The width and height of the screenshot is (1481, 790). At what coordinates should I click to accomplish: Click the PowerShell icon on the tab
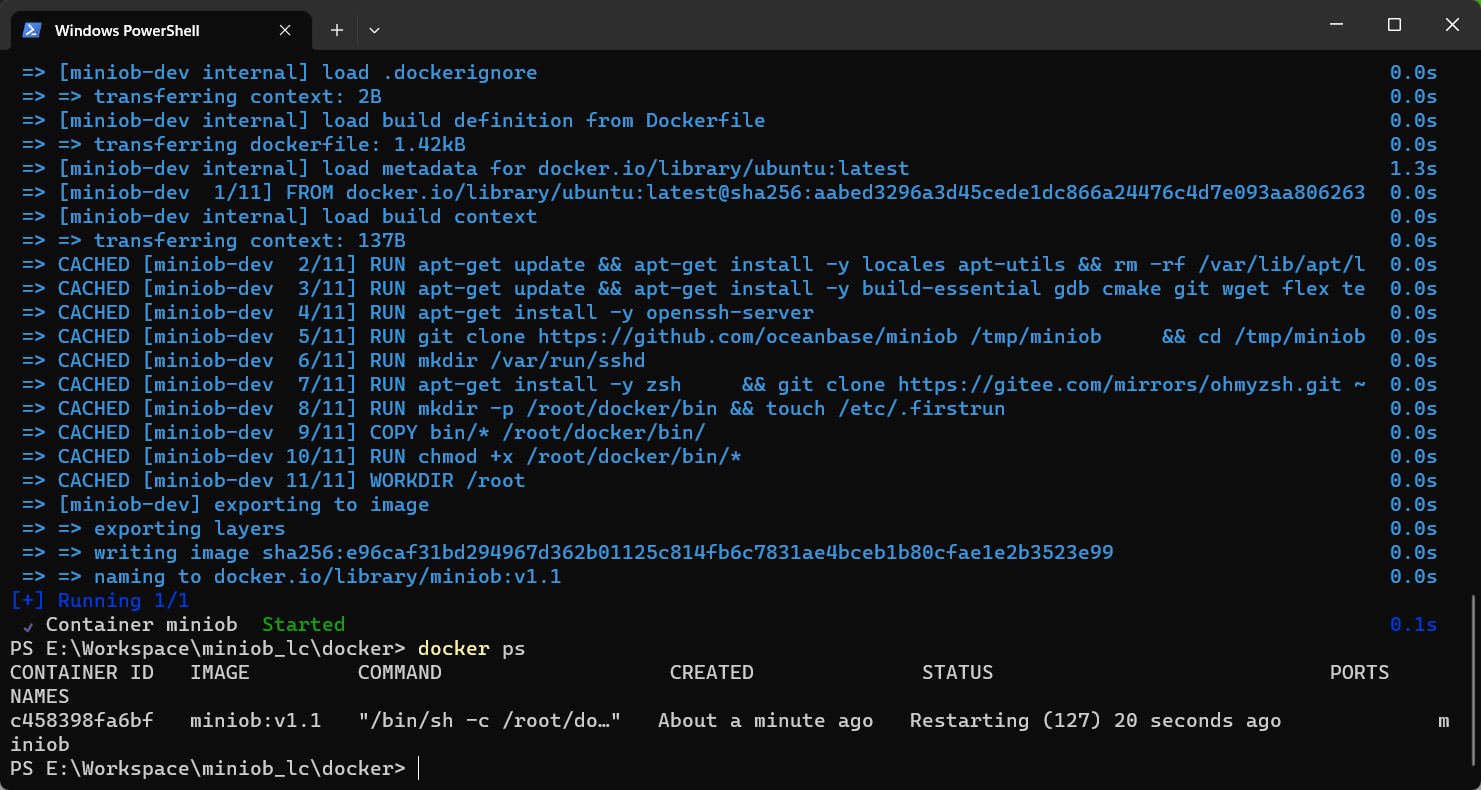click(31, 30)
